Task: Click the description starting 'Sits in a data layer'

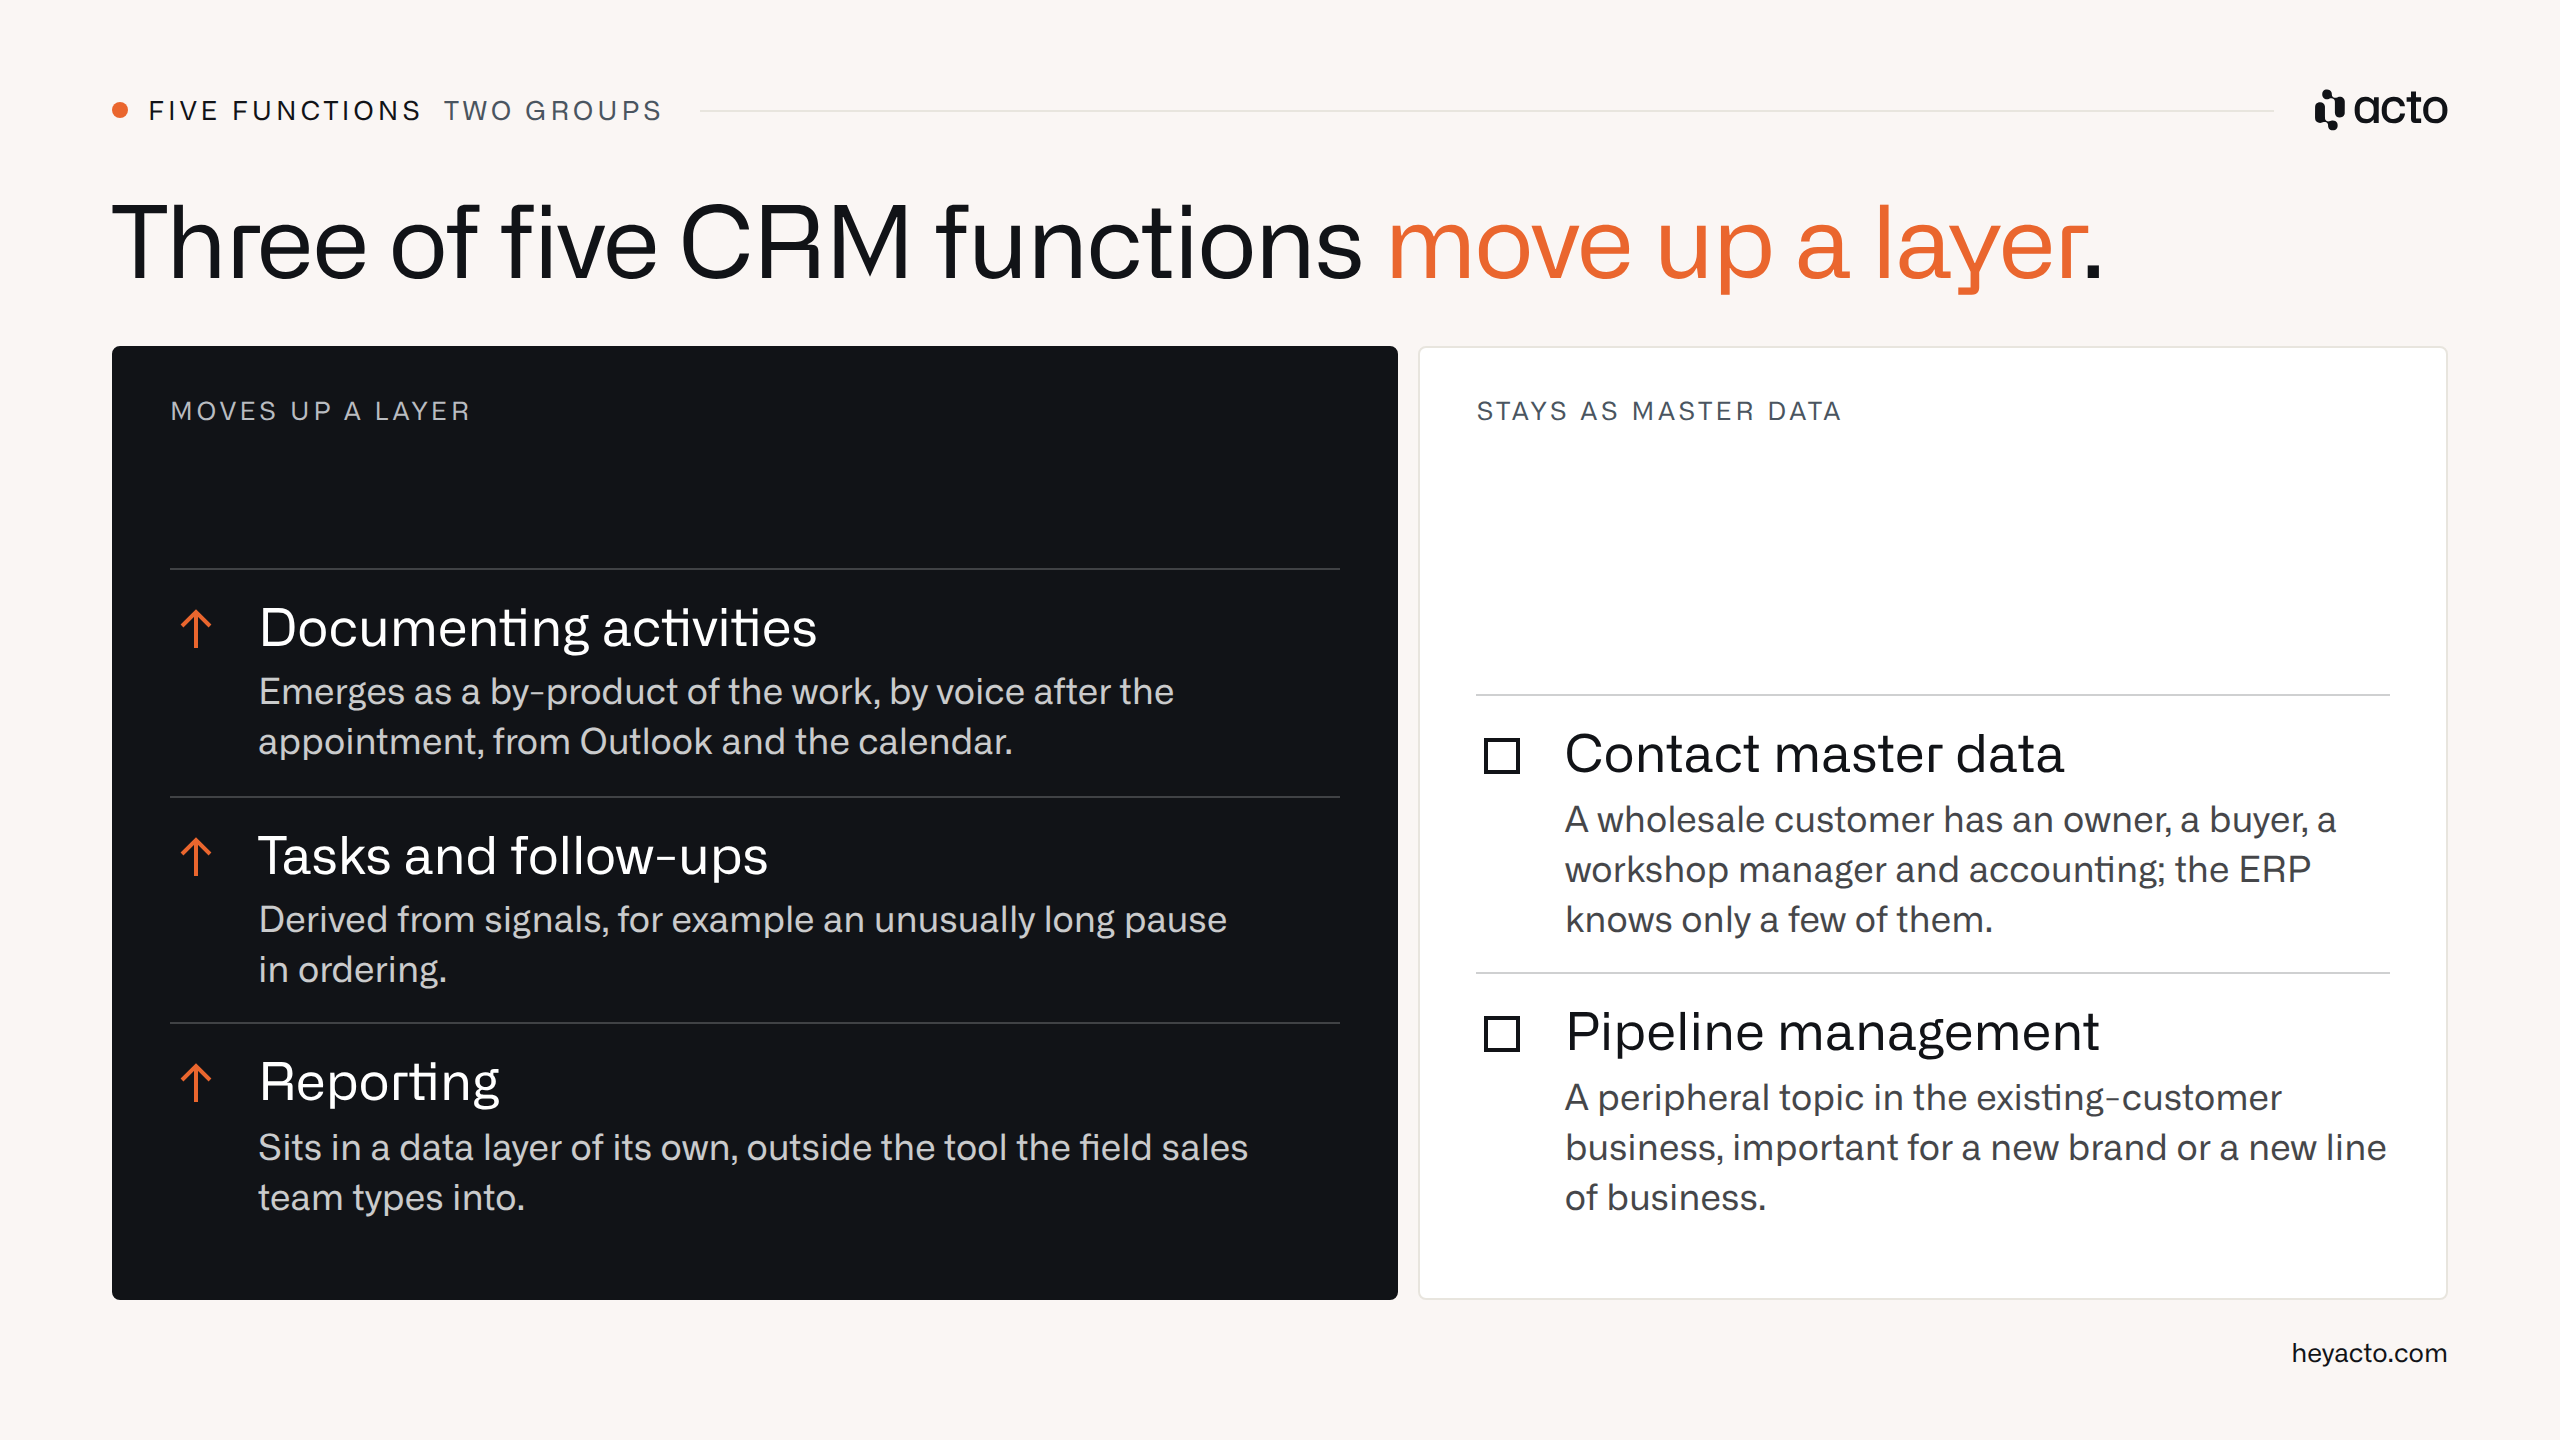Action: tap(753, 1172)
